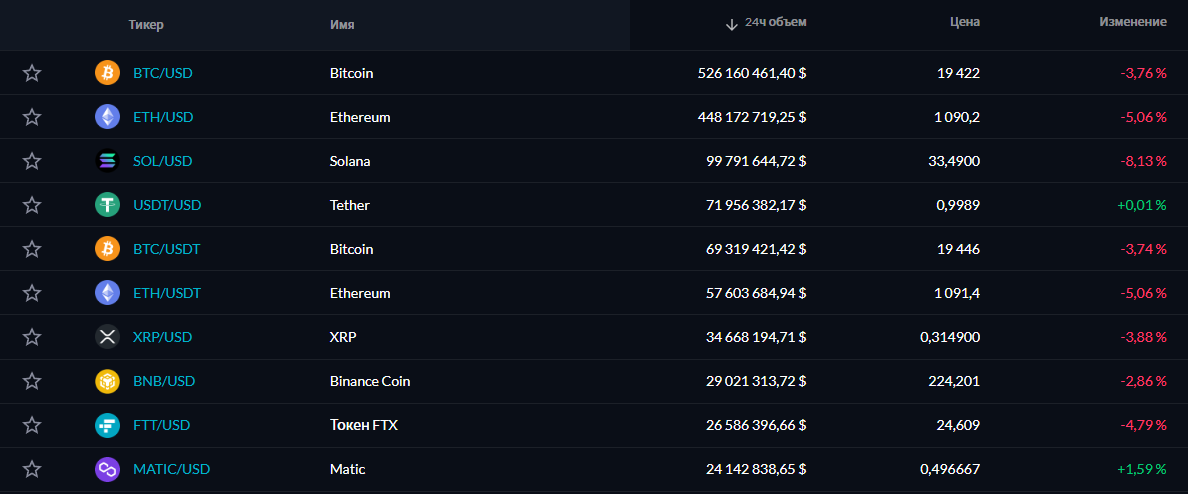The height and width of the screenshot is (494, 1188).
Task: Sort table by Изменение column header
Action: pyautogui.click(x=1132, y=22)
